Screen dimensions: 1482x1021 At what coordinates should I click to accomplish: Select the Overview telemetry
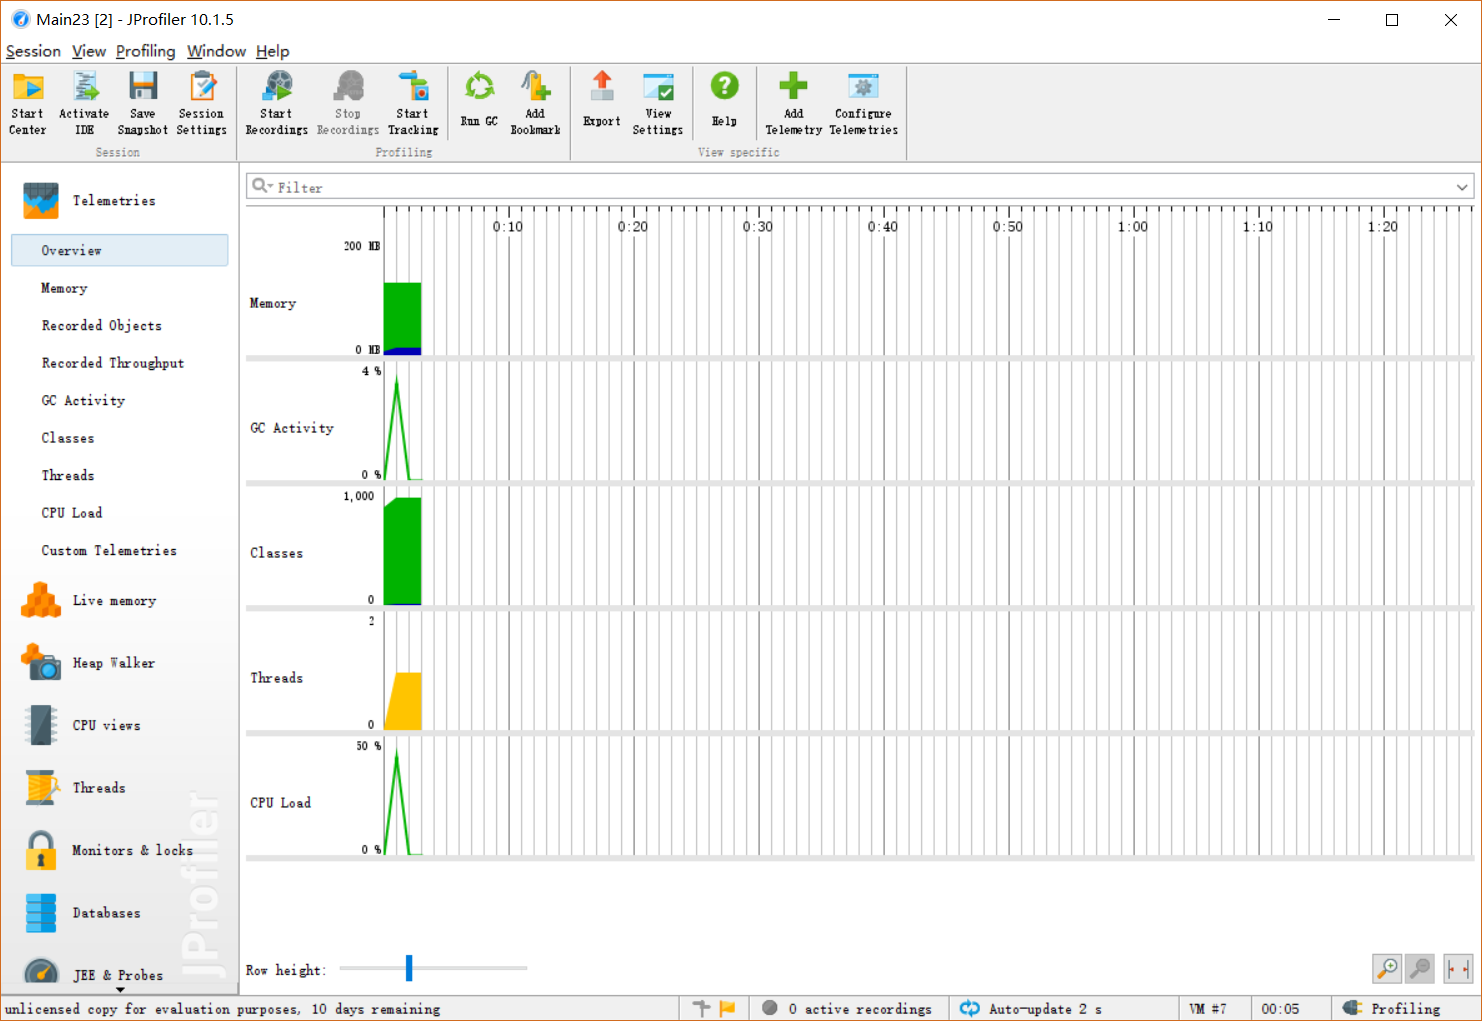(x=119, y=250)
